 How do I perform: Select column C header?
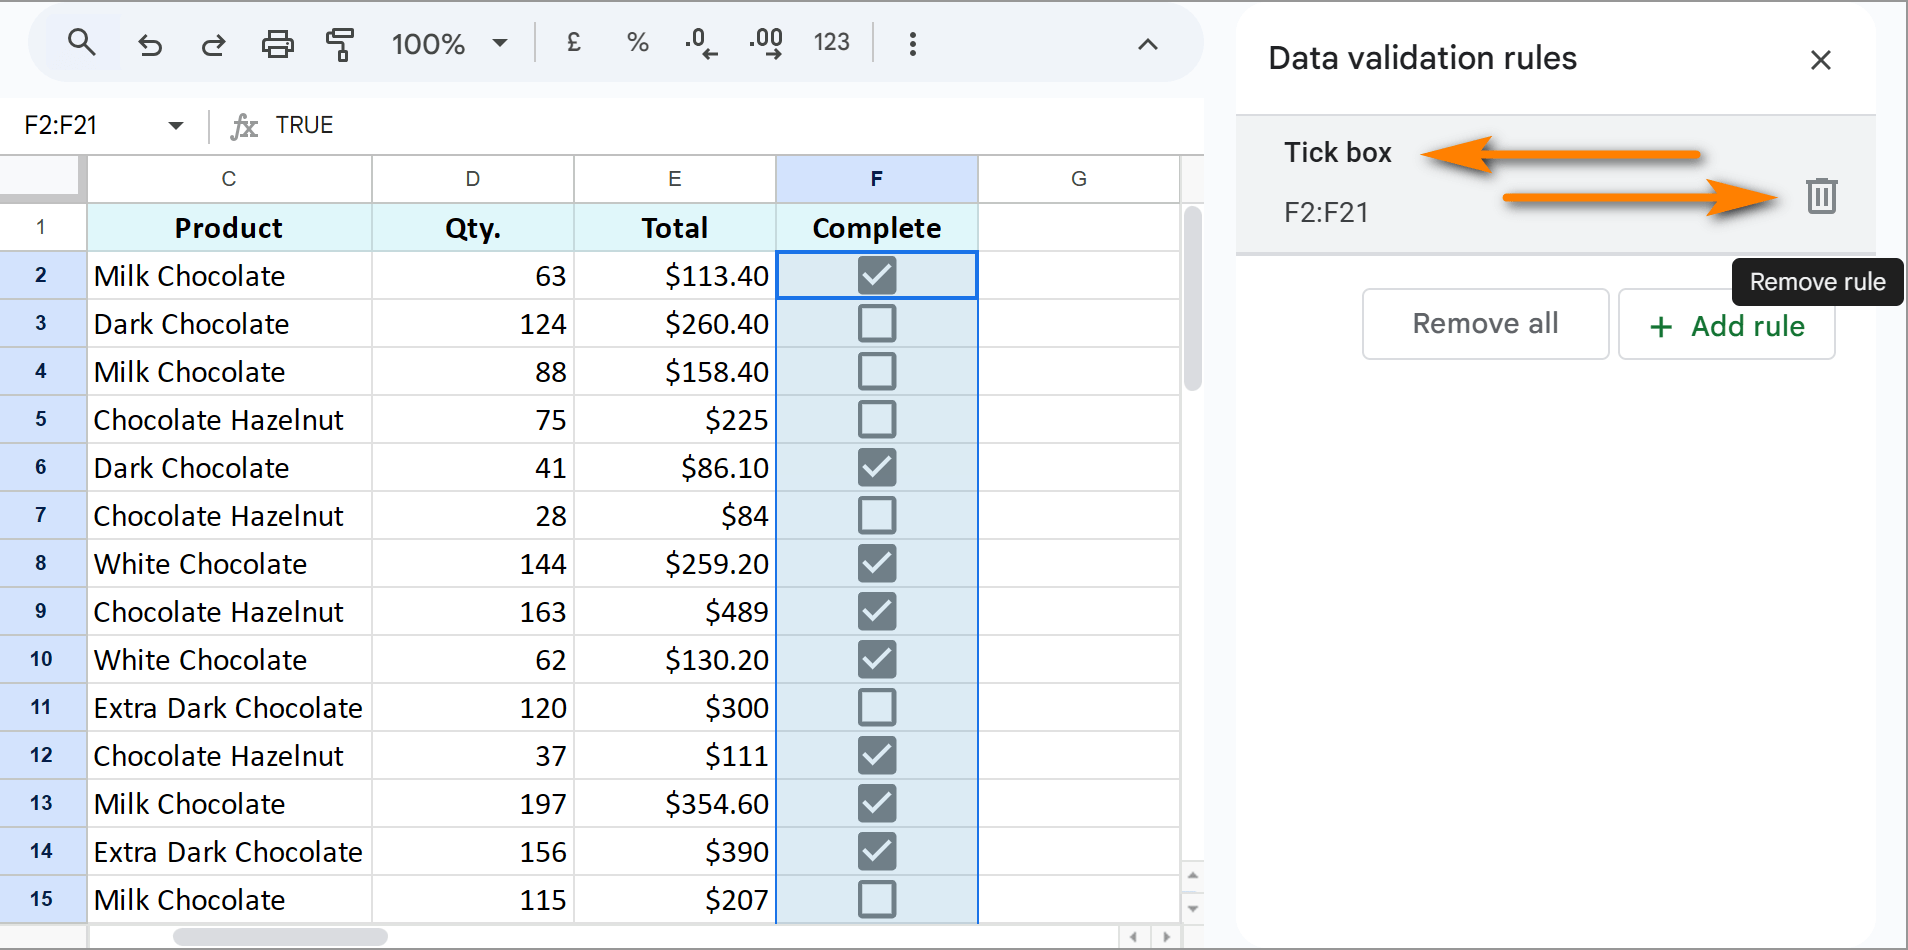click(229, 179)
